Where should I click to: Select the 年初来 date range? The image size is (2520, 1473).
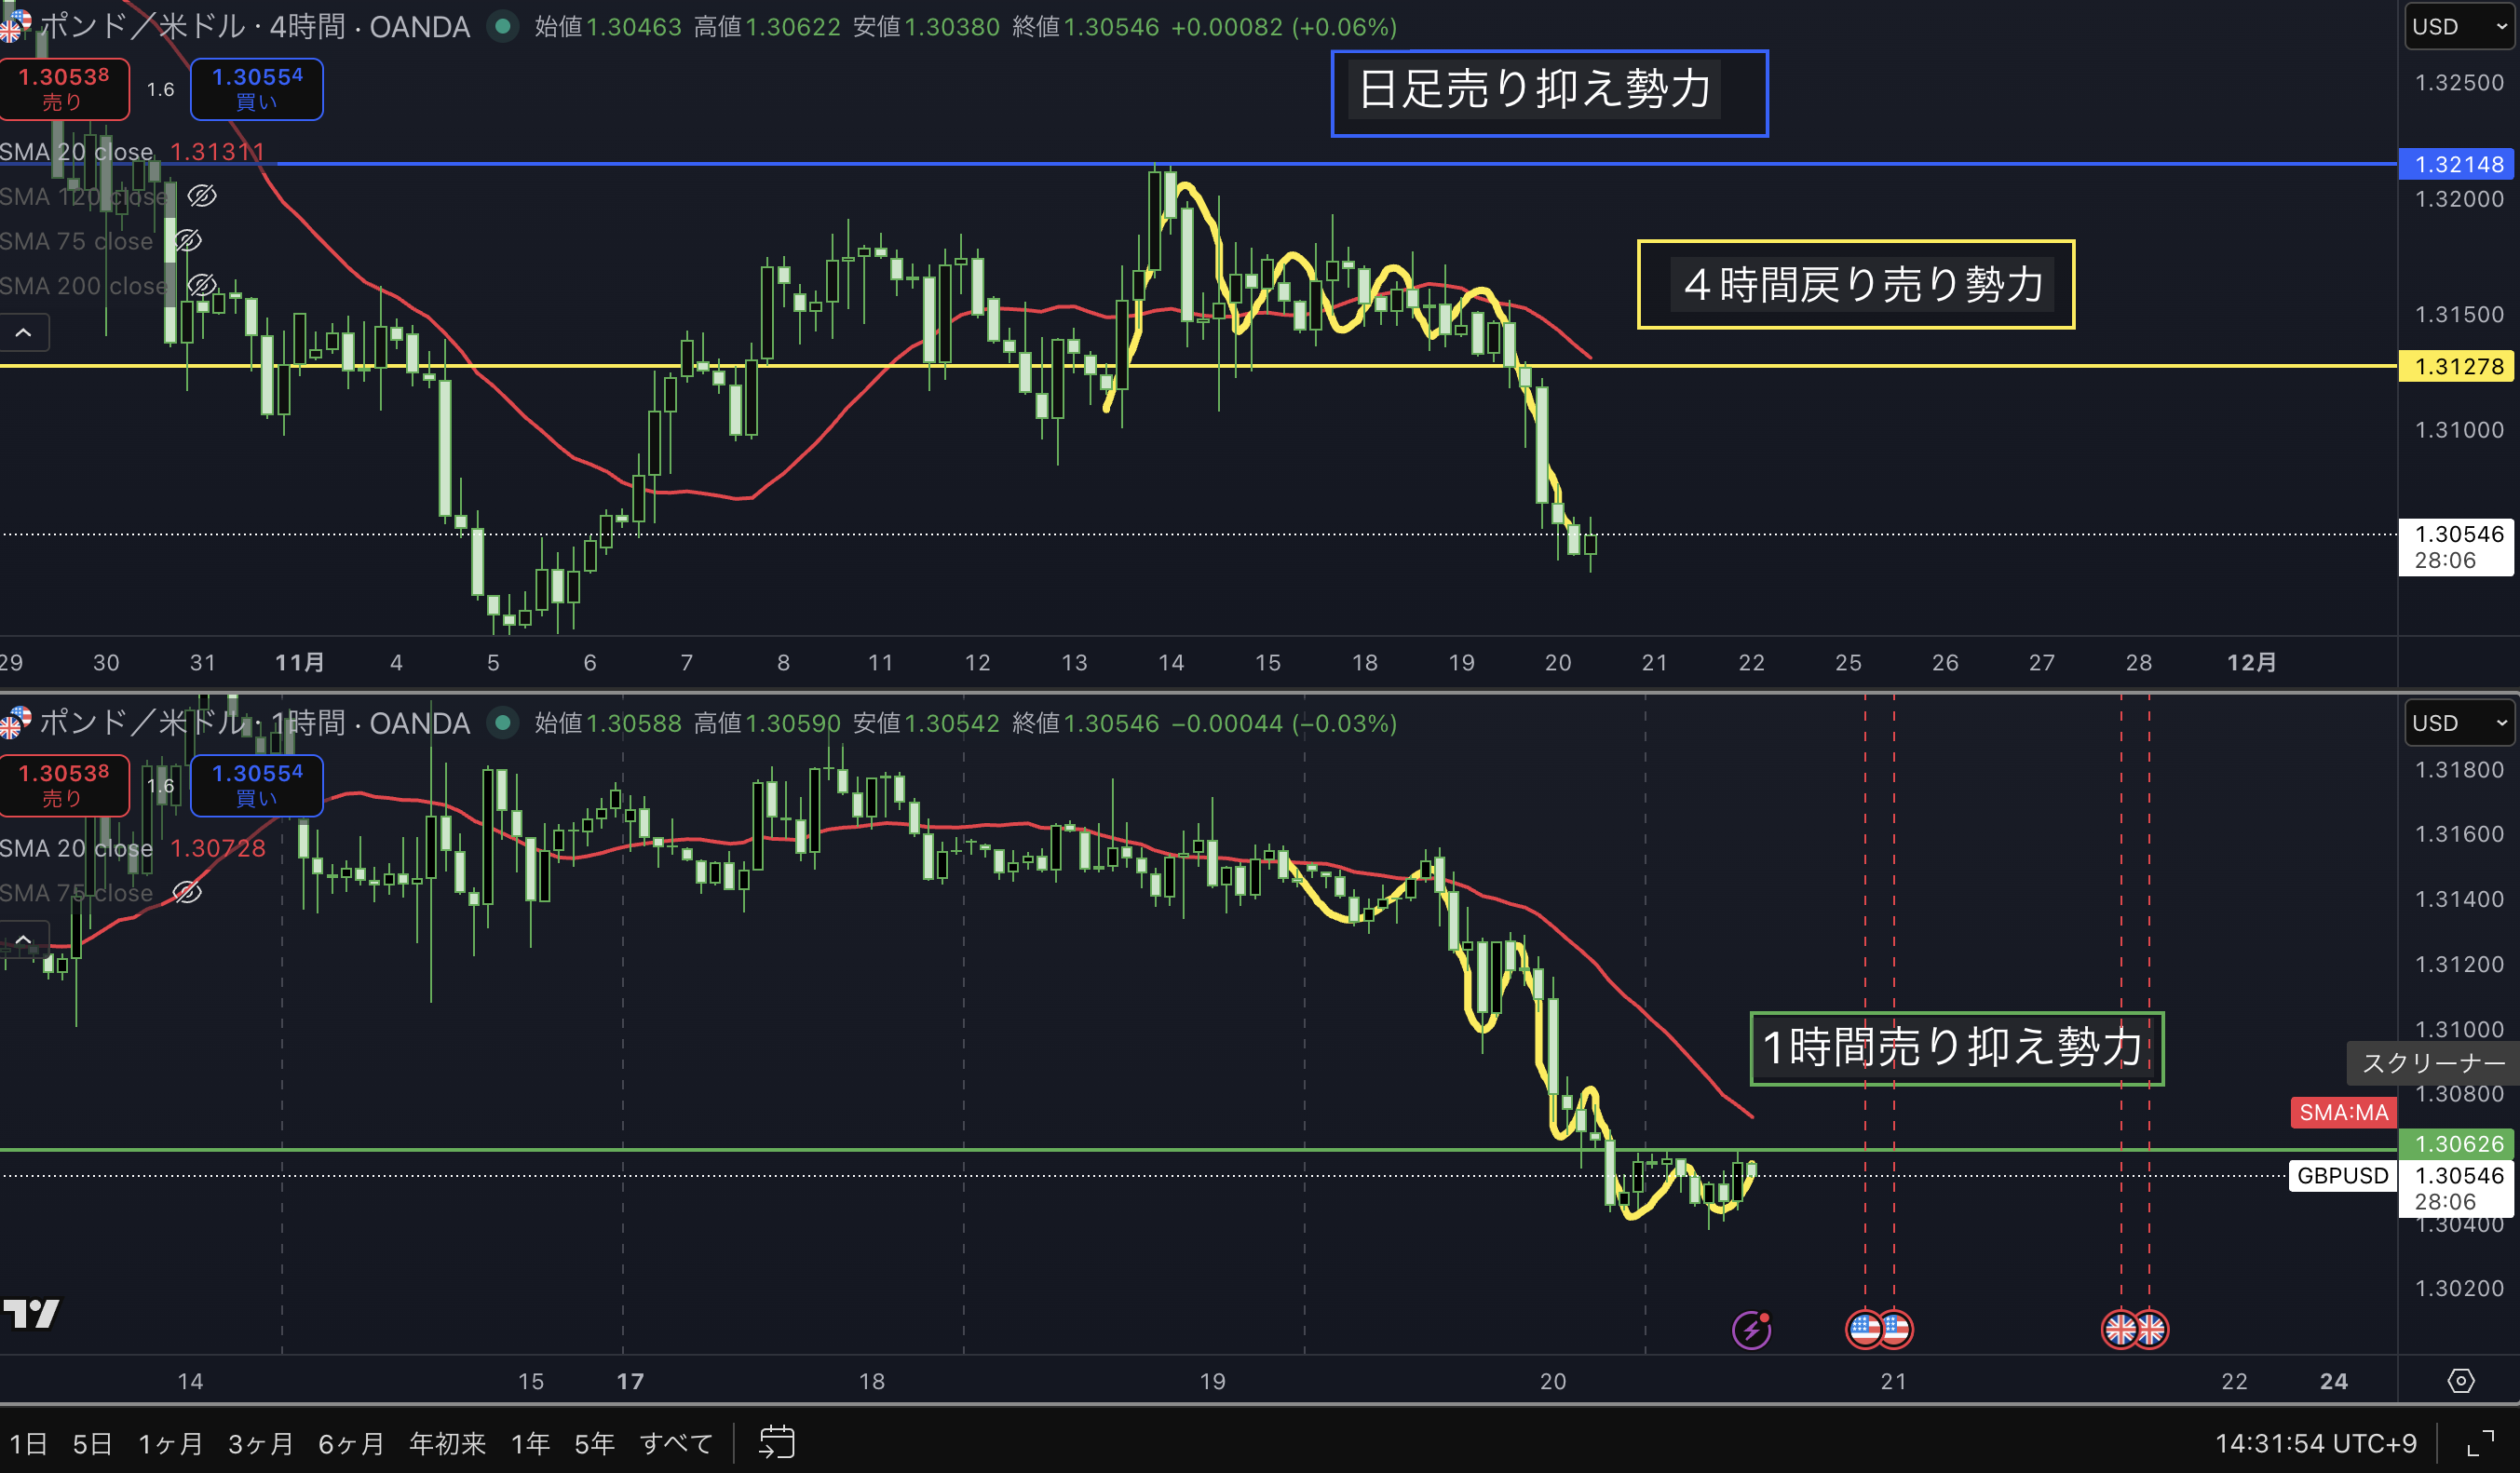coord(447,1443)
